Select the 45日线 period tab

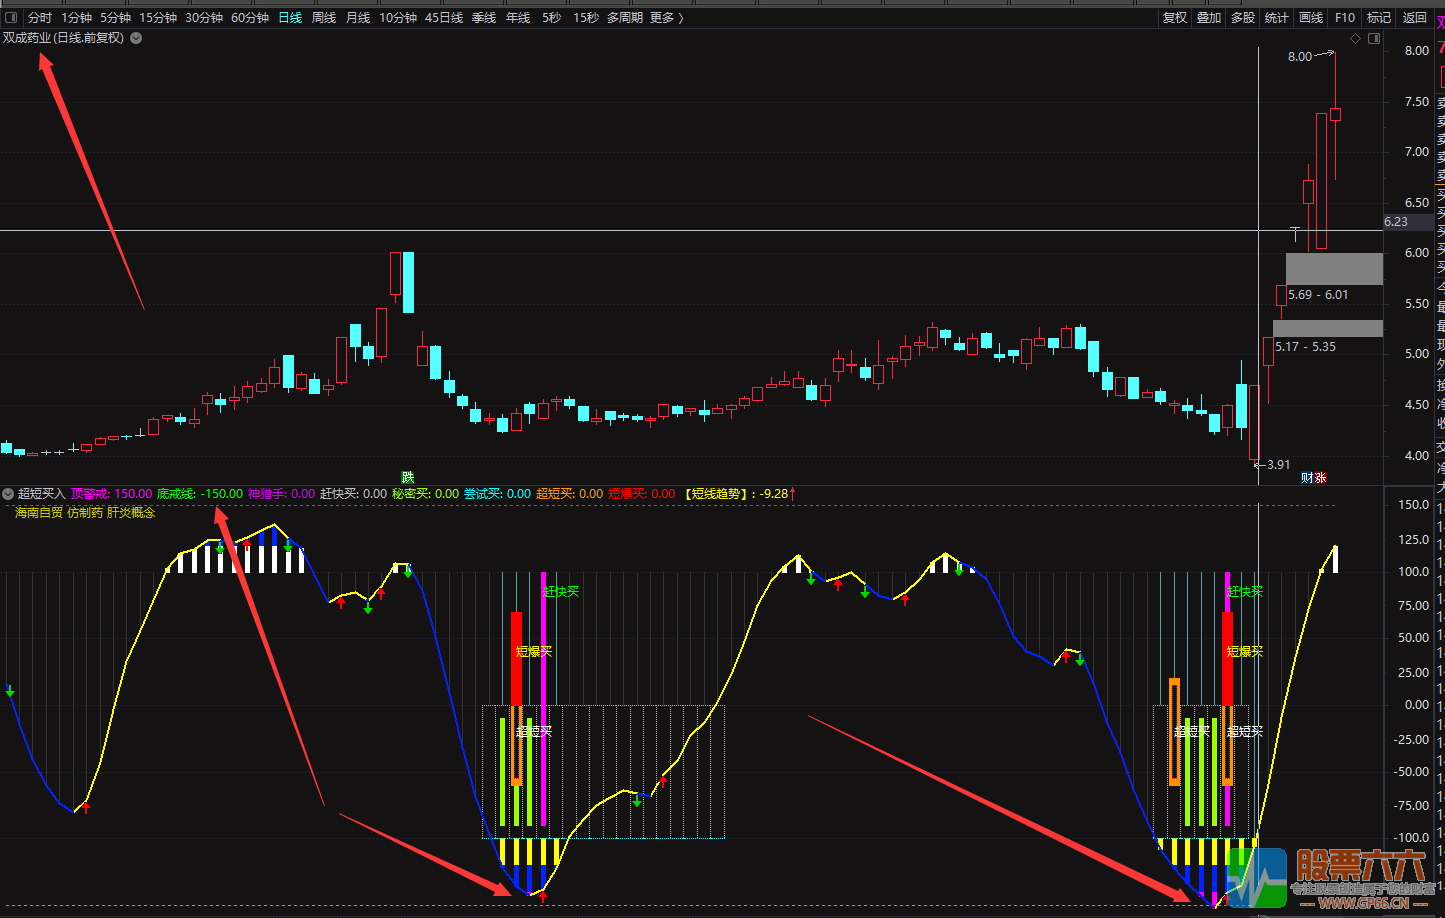[x=444, y=17]
